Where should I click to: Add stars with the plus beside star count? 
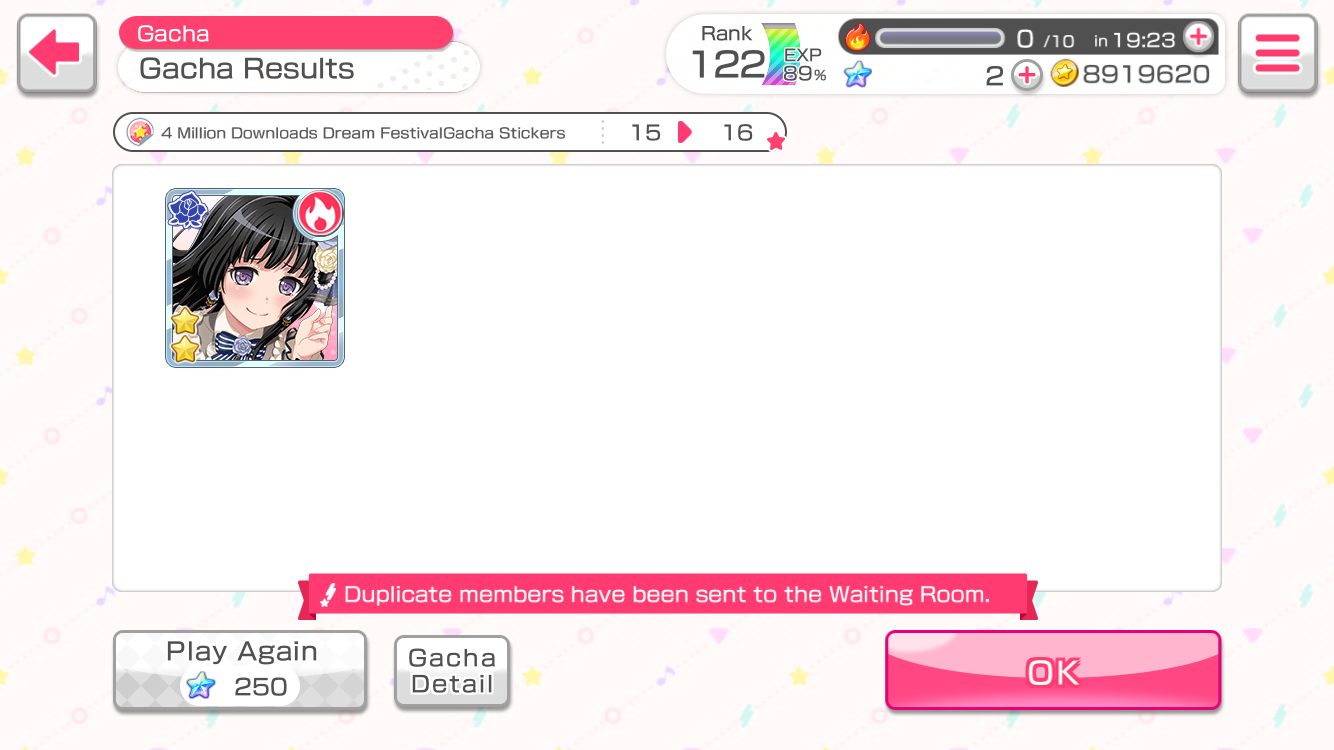pos(1026,75)
